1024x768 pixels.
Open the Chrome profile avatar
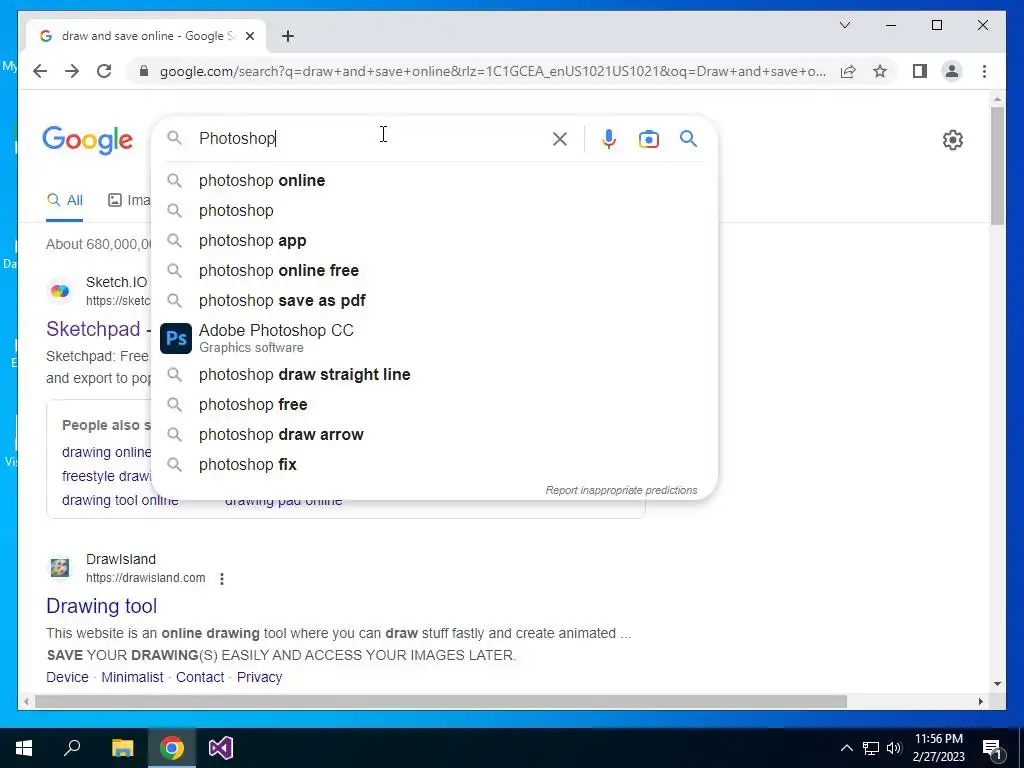click(x=952, y=71)
